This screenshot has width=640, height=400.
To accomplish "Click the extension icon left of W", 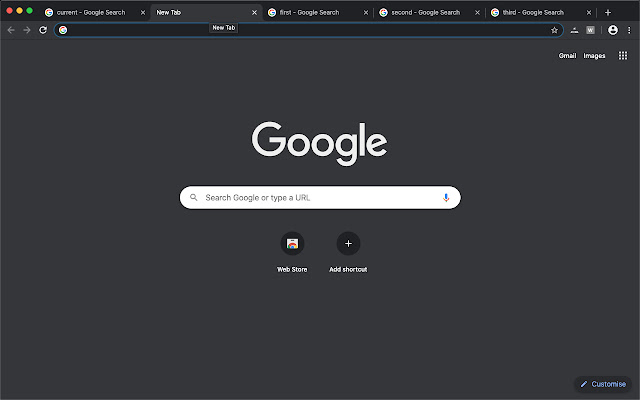I will pyautogui.click(x=574, y=30).
